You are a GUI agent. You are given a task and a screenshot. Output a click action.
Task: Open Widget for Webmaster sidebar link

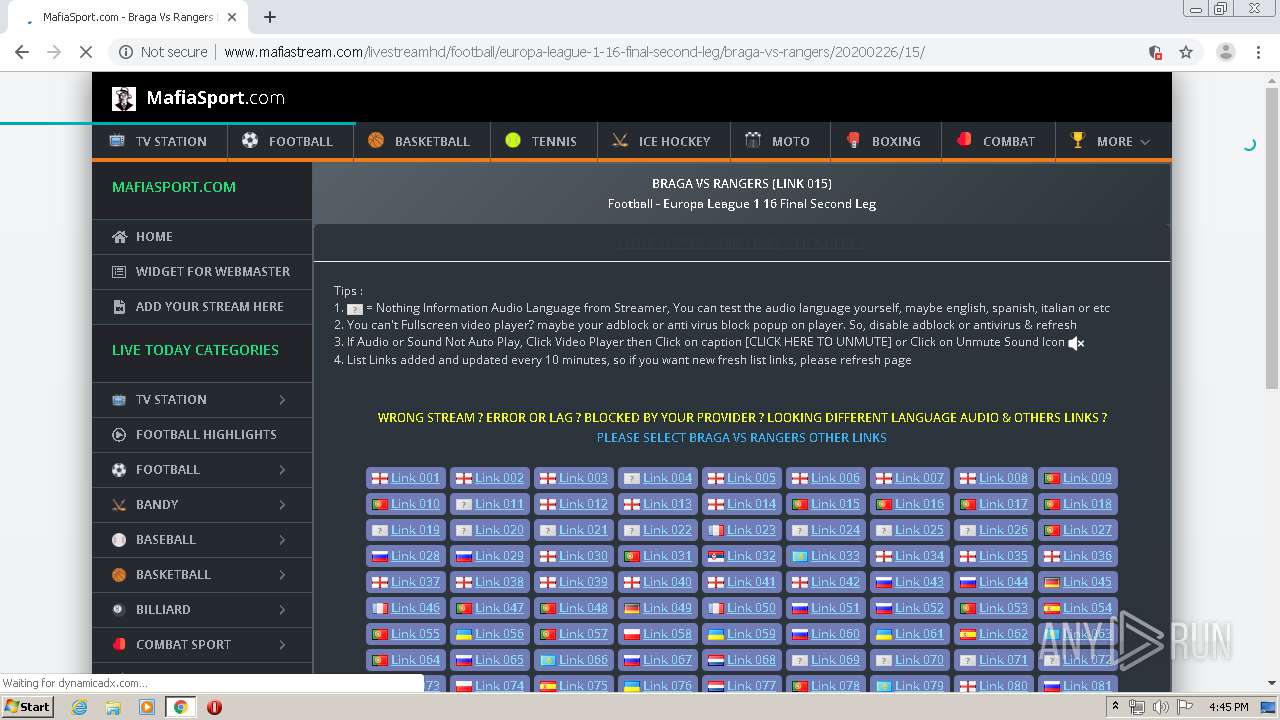(202, 272)
